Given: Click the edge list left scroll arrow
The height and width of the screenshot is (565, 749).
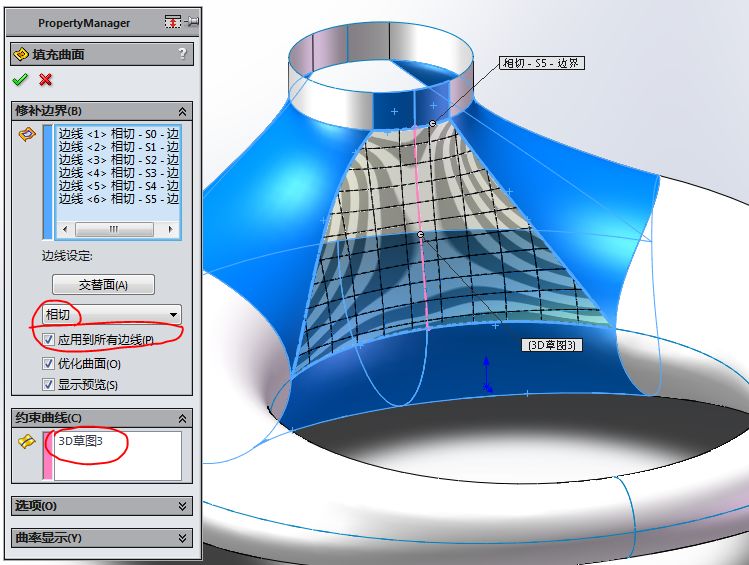Looking at the screenshot, I should point(65,229).
